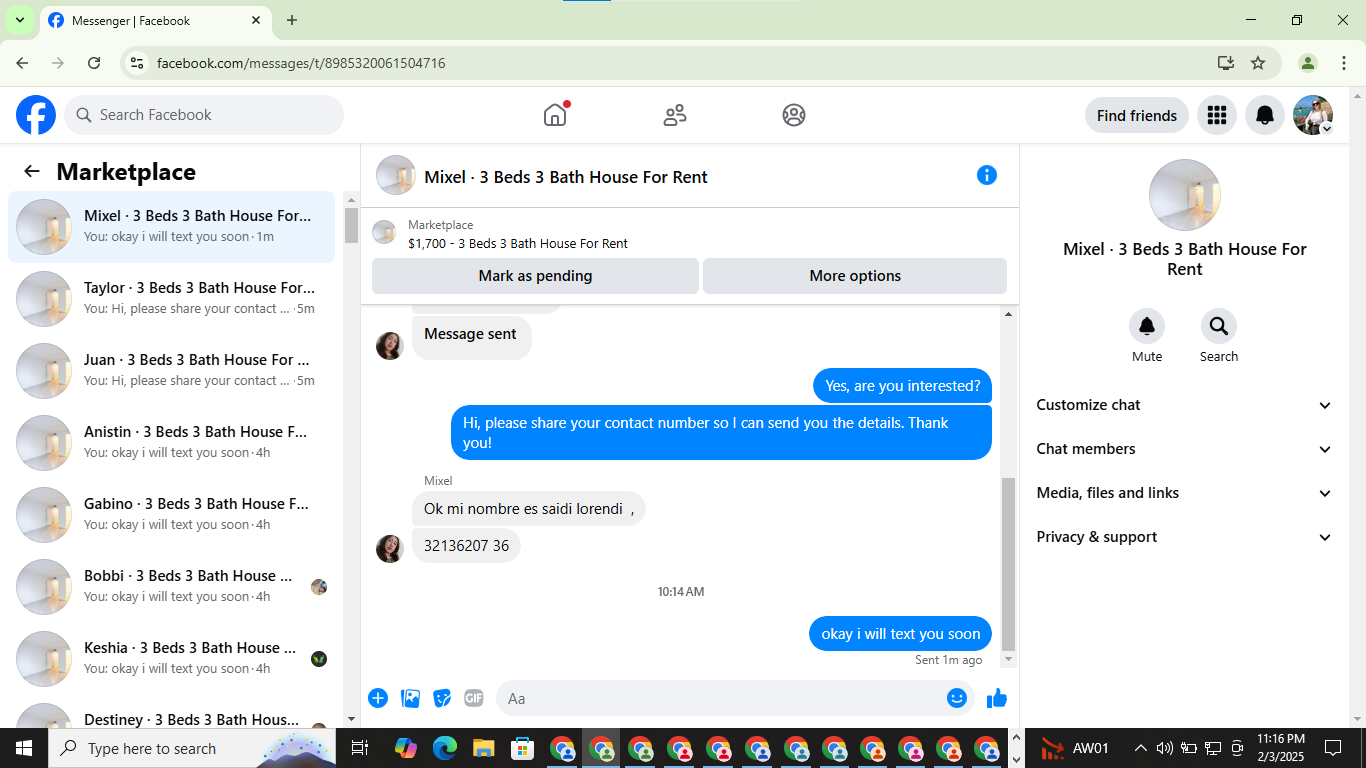The image size is (1366, 768).
Task: Expand the Customize chat section
Action: tap(1185, 405)
